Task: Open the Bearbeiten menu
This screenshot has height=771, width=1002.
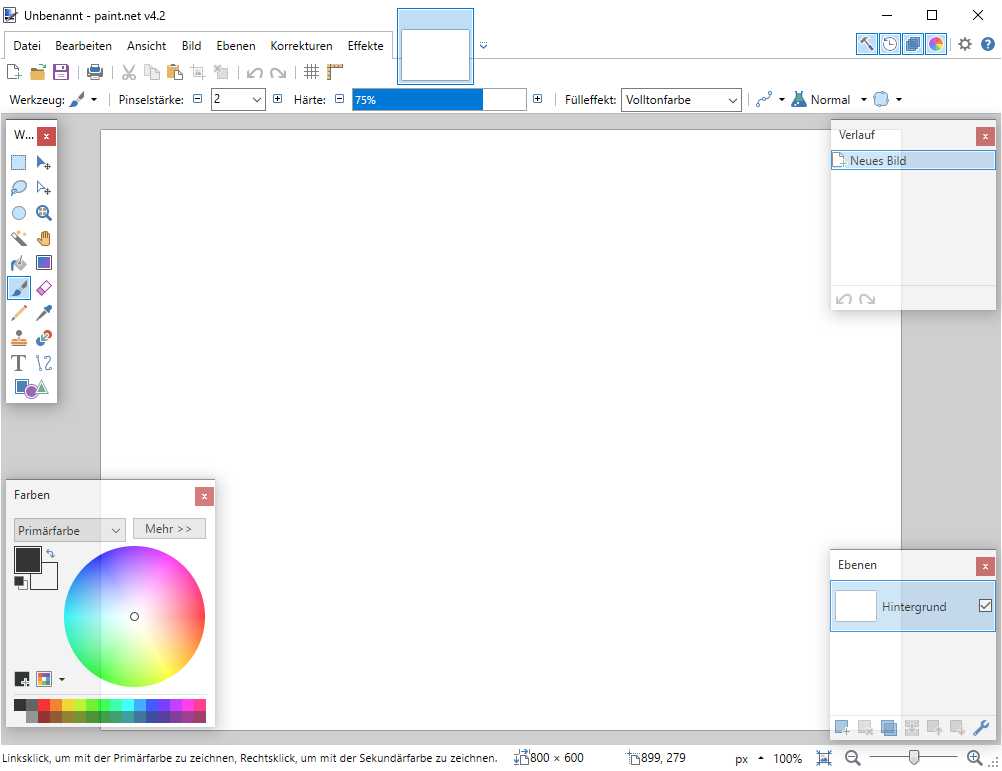Action: coord(83,46)
